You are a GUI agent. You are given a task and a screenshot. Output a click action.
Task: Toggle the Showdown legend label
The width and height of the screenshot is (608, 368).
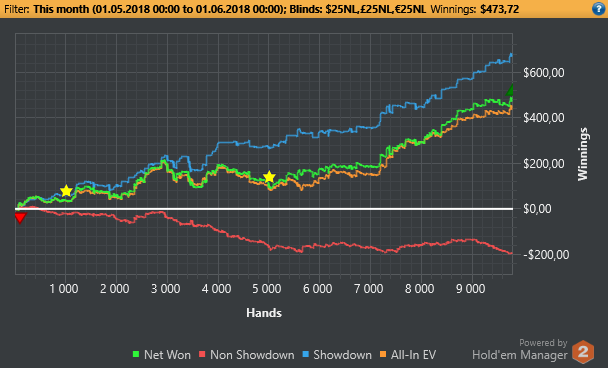point(342,355)
